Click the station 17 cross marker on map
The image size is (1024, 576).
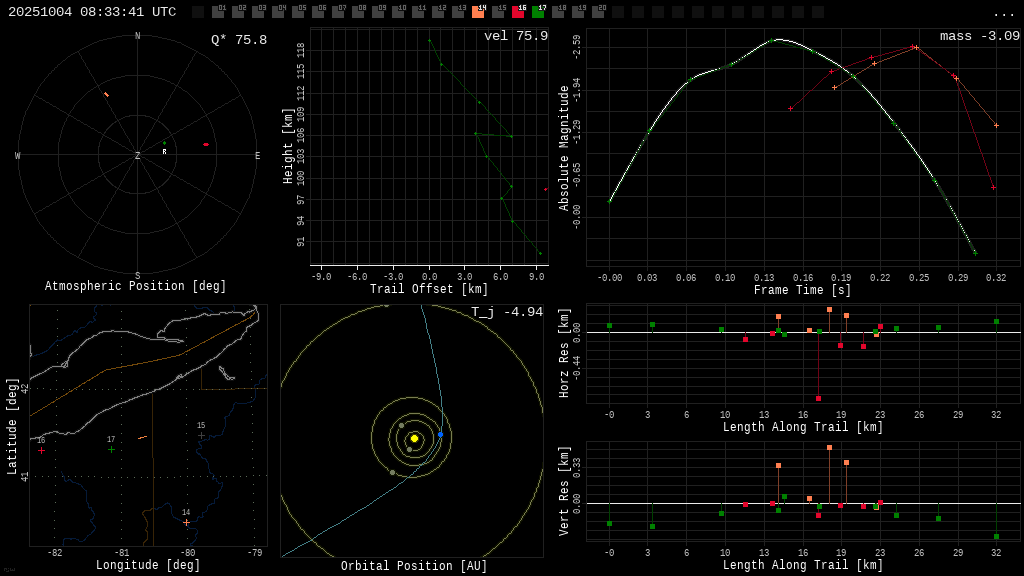(111, 450)
